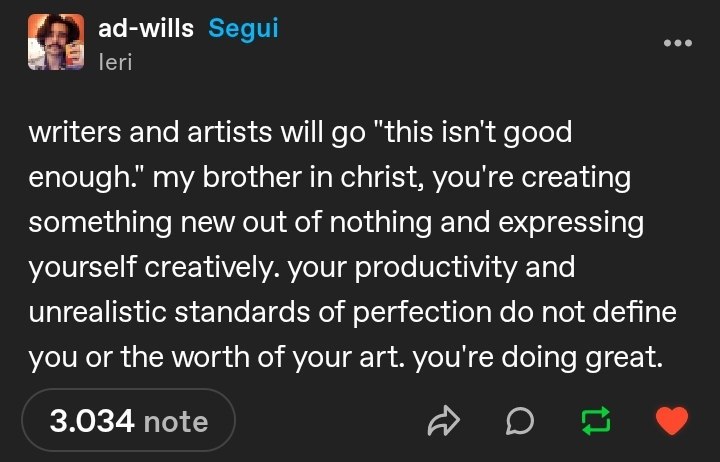Unlike the post by clicking the red heart
Screen dimensions: 720x462
click(x=672, y=421)
